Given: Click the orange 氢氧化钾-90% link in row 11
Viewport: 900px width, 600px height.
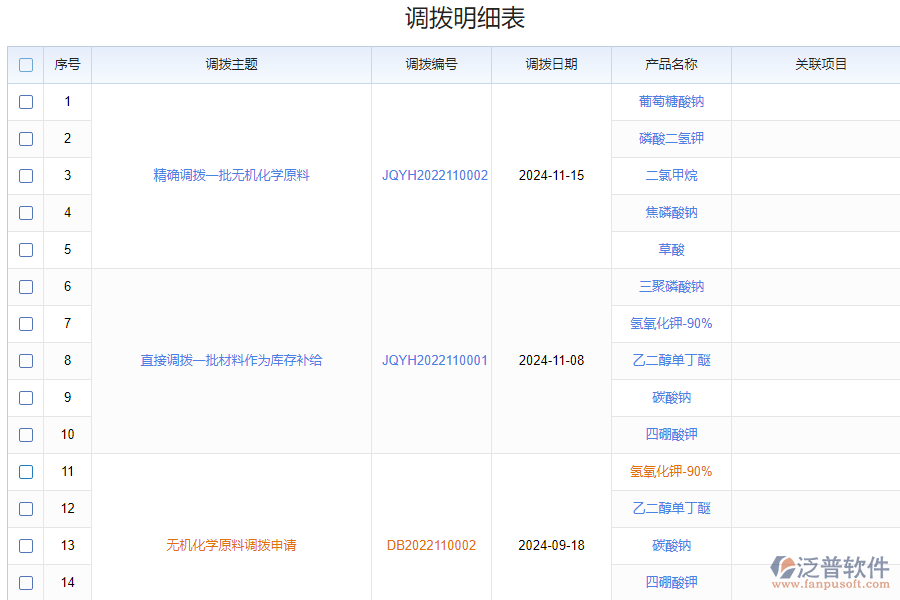Looking at the screenshot, I should (x=670, y=471).
